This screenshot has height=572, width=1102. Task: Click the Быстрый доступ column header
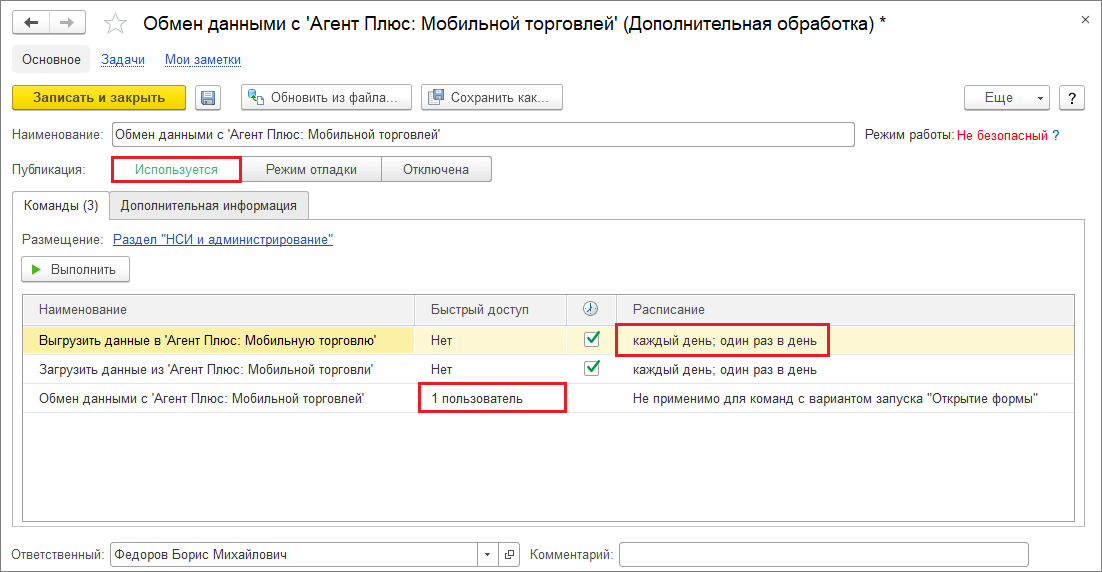click(x=490, y=309)
